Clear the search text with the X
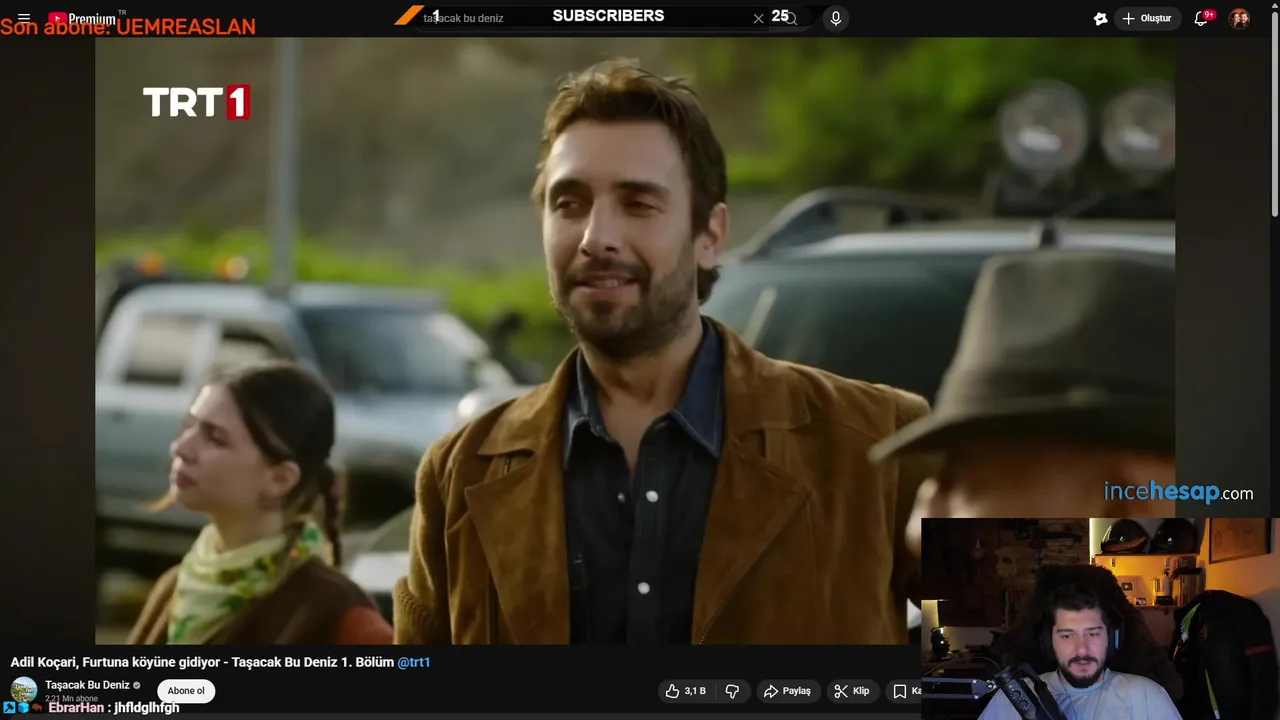The image size is (1280, 720). [758, 18]
